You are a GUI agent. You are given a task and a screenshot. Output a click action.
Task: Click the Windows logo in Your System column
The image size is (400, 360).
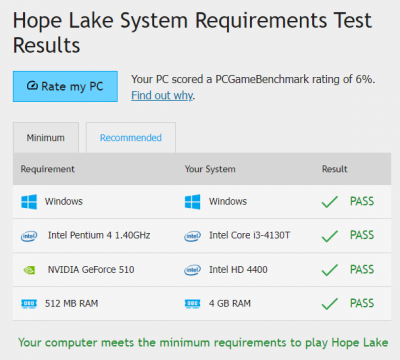[193, 202]
